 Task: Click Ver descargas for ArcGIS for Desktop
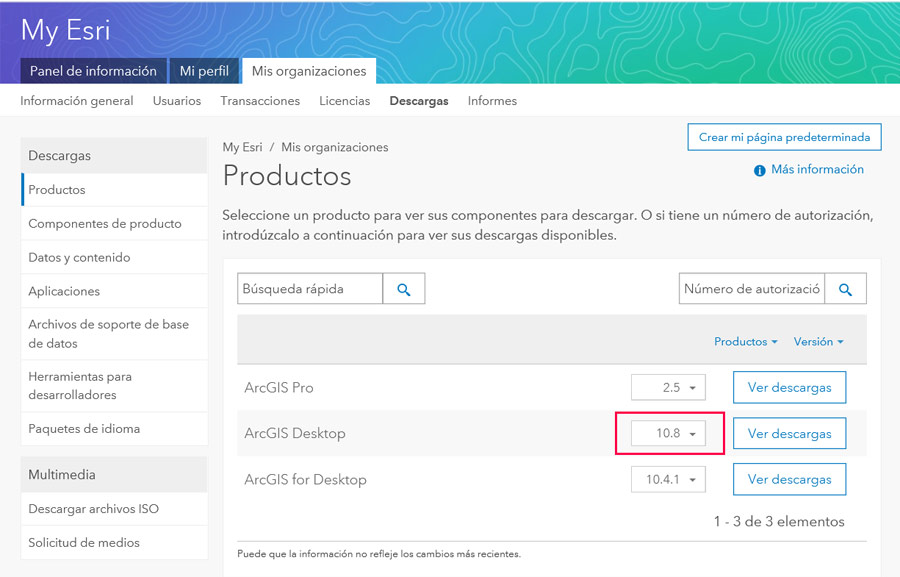(789, 479)
